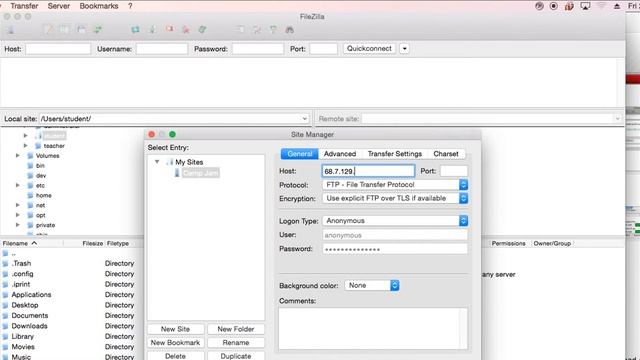Expand the teacher folder in local tree
Image resolution: width=640 pixels, height=360 pixels.
[26, 146]
